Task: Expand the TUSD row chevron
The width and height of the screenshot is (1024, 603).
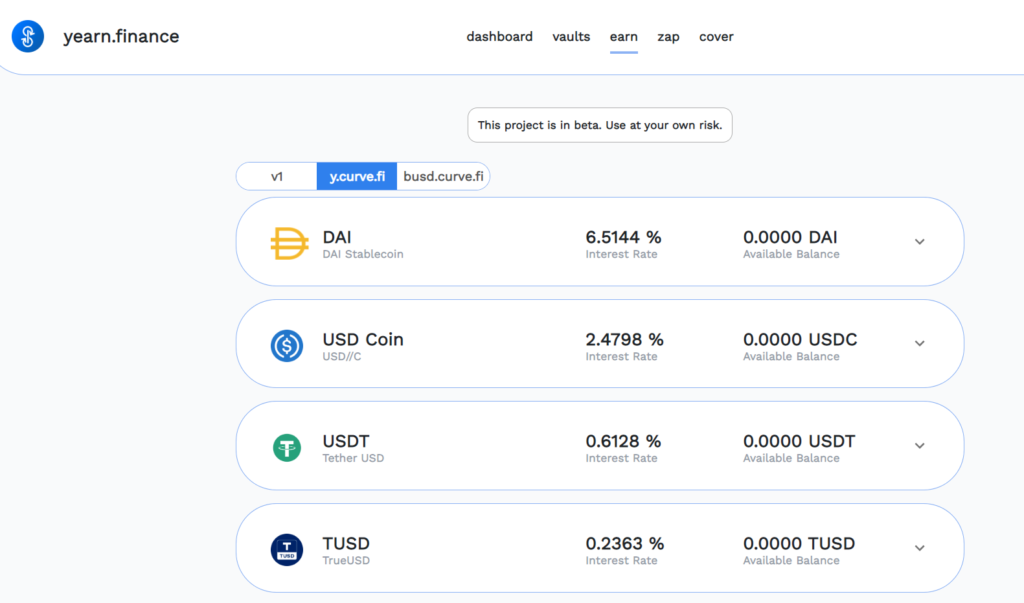Action: (x=920, y=548)
